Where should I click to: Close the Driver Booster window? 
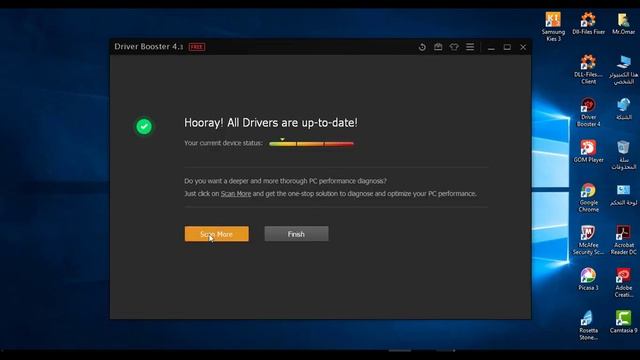click(523, 47)
